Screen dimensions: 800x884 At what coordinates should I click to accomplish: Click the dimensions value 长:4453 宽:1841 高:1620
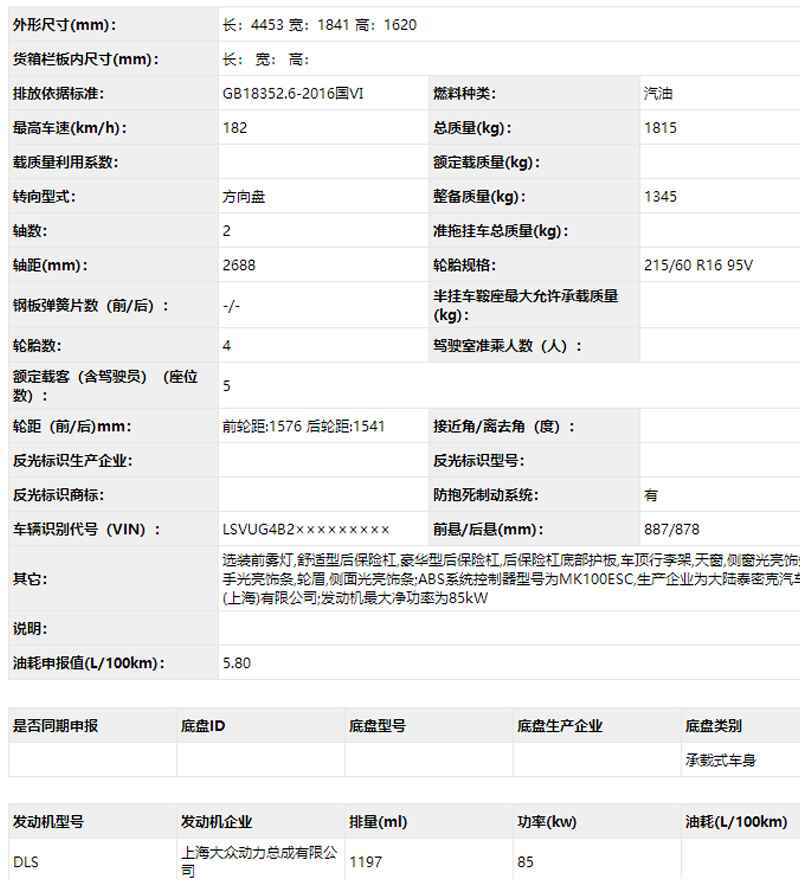(320, 25)
